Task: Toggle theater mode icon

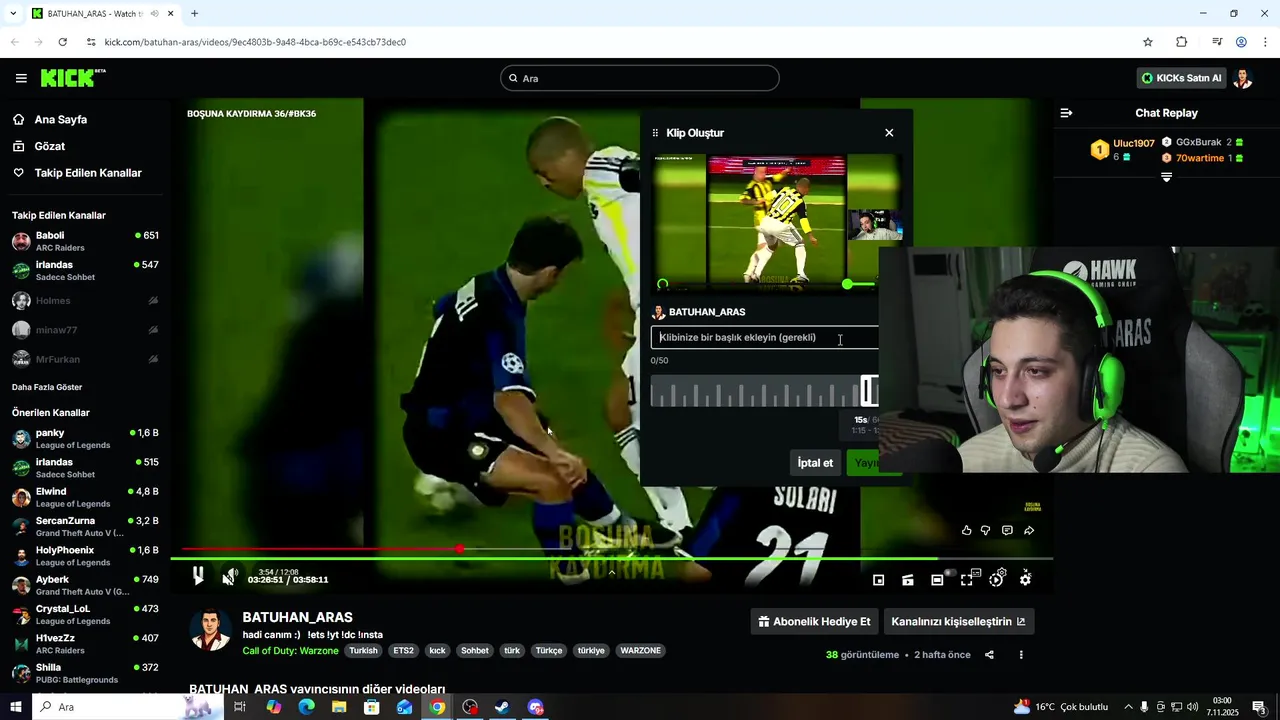Action: [x=937, y=580]
